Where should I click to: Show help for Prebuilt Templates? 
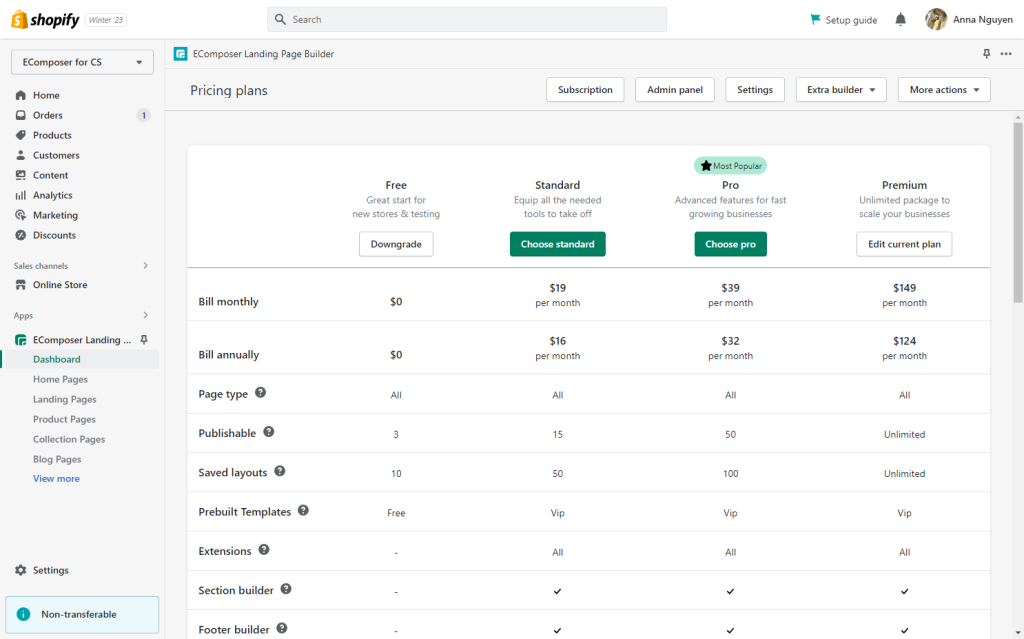coord(303,510)
